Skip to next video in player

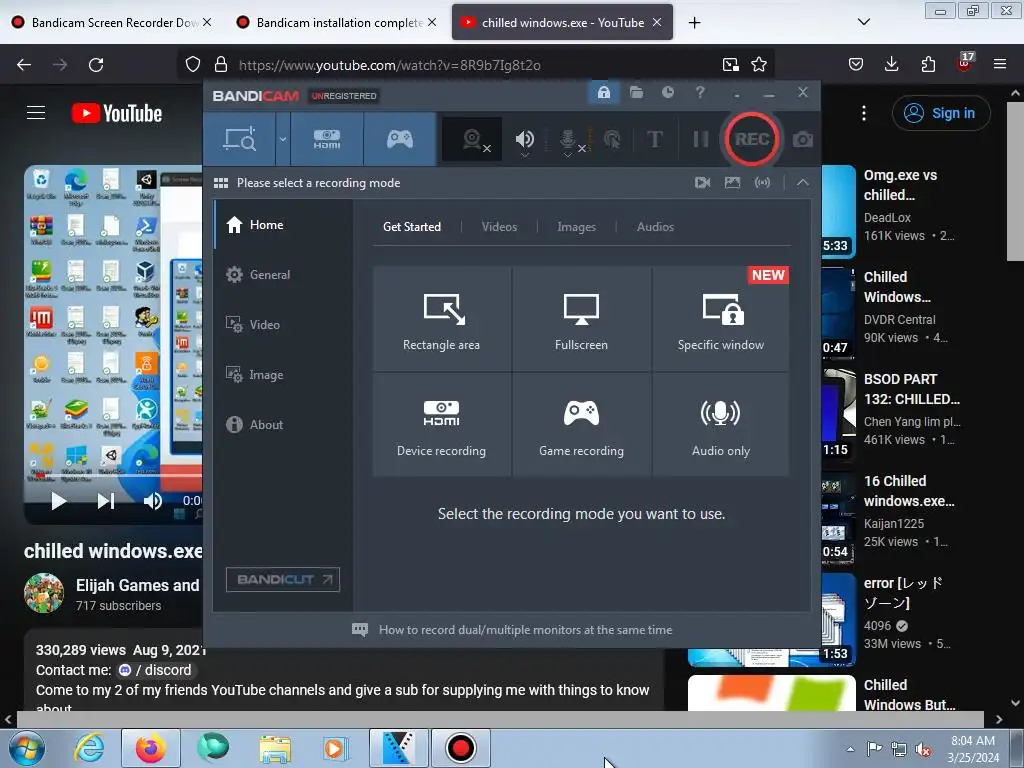(x=106, y=501)
